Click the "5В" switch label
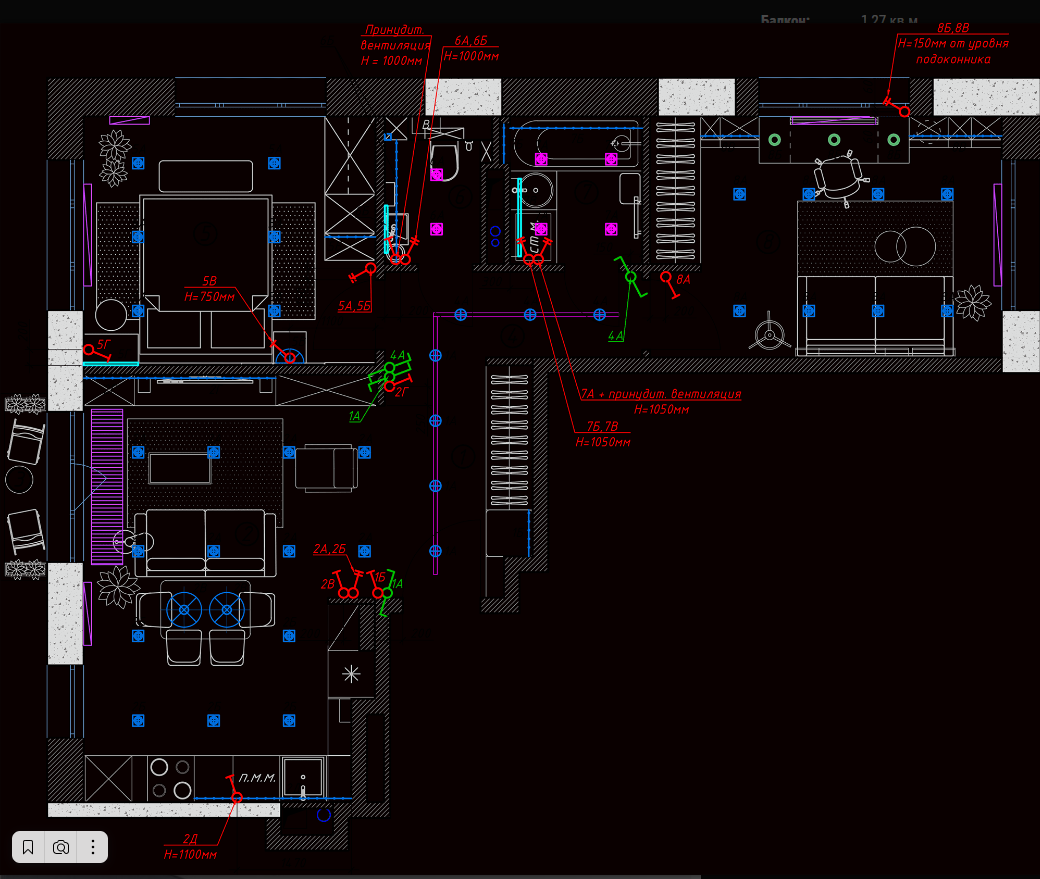The height and width of the screenshot is (879, 1040). coord(210,281)
